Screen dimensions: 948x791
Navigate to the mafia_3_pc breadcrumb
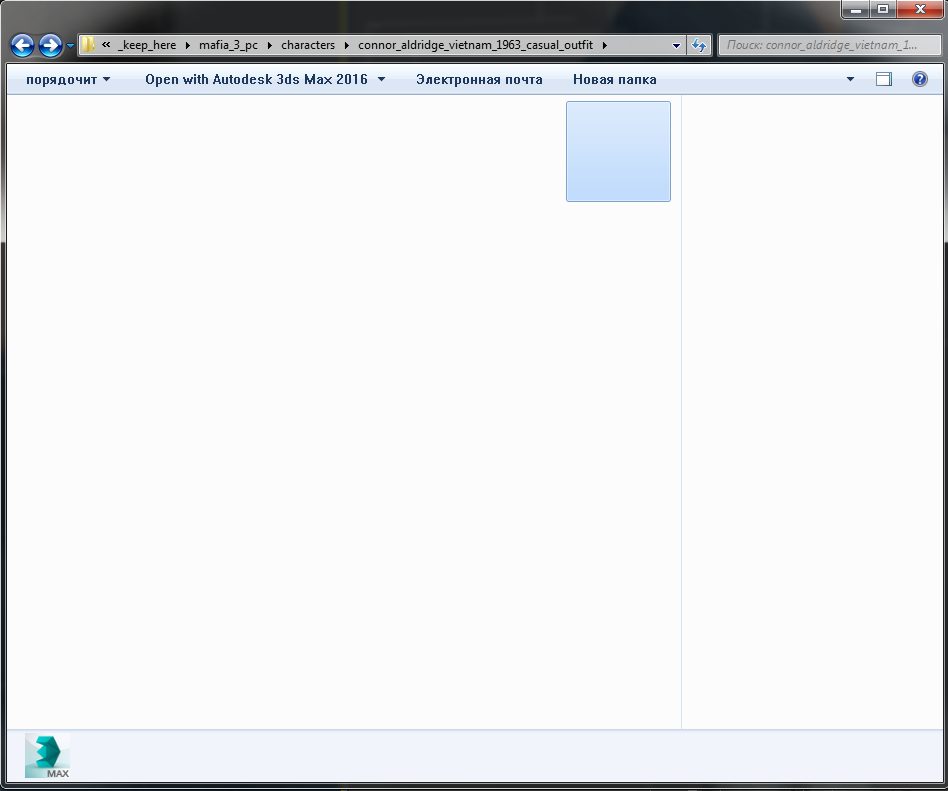click(229, 45)
